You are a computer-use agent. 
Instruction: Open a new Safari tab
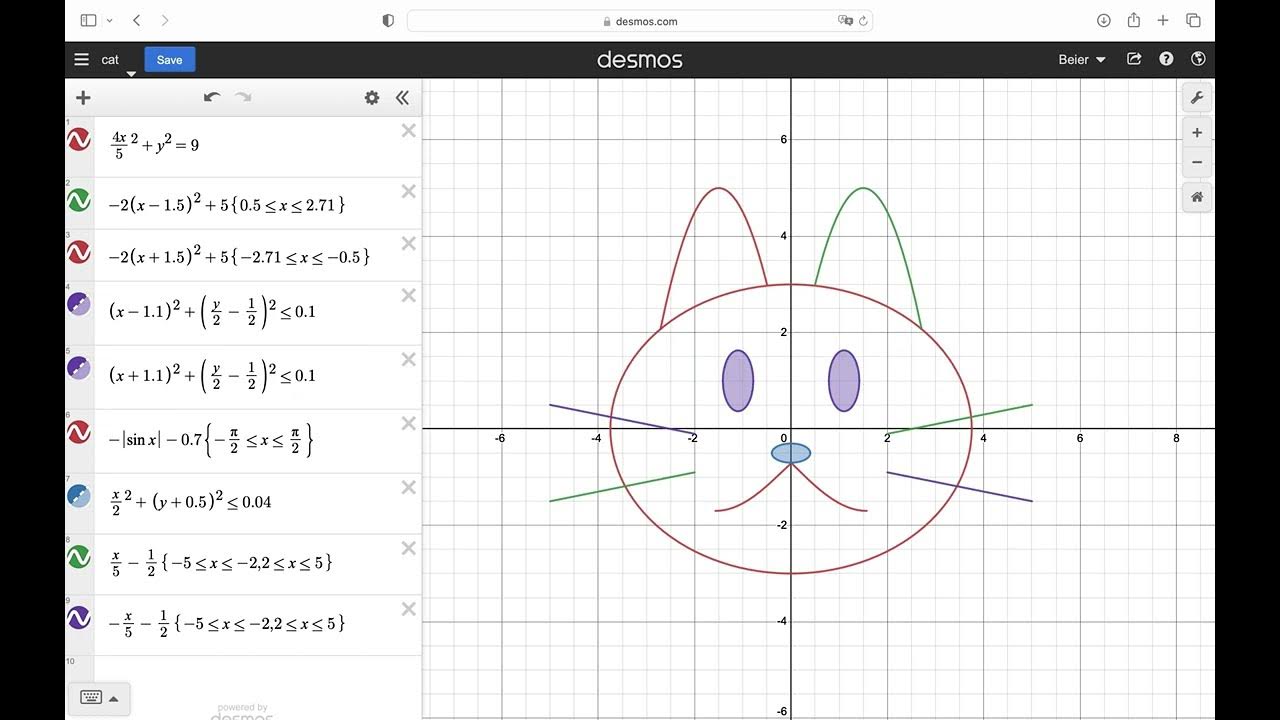1163,20
